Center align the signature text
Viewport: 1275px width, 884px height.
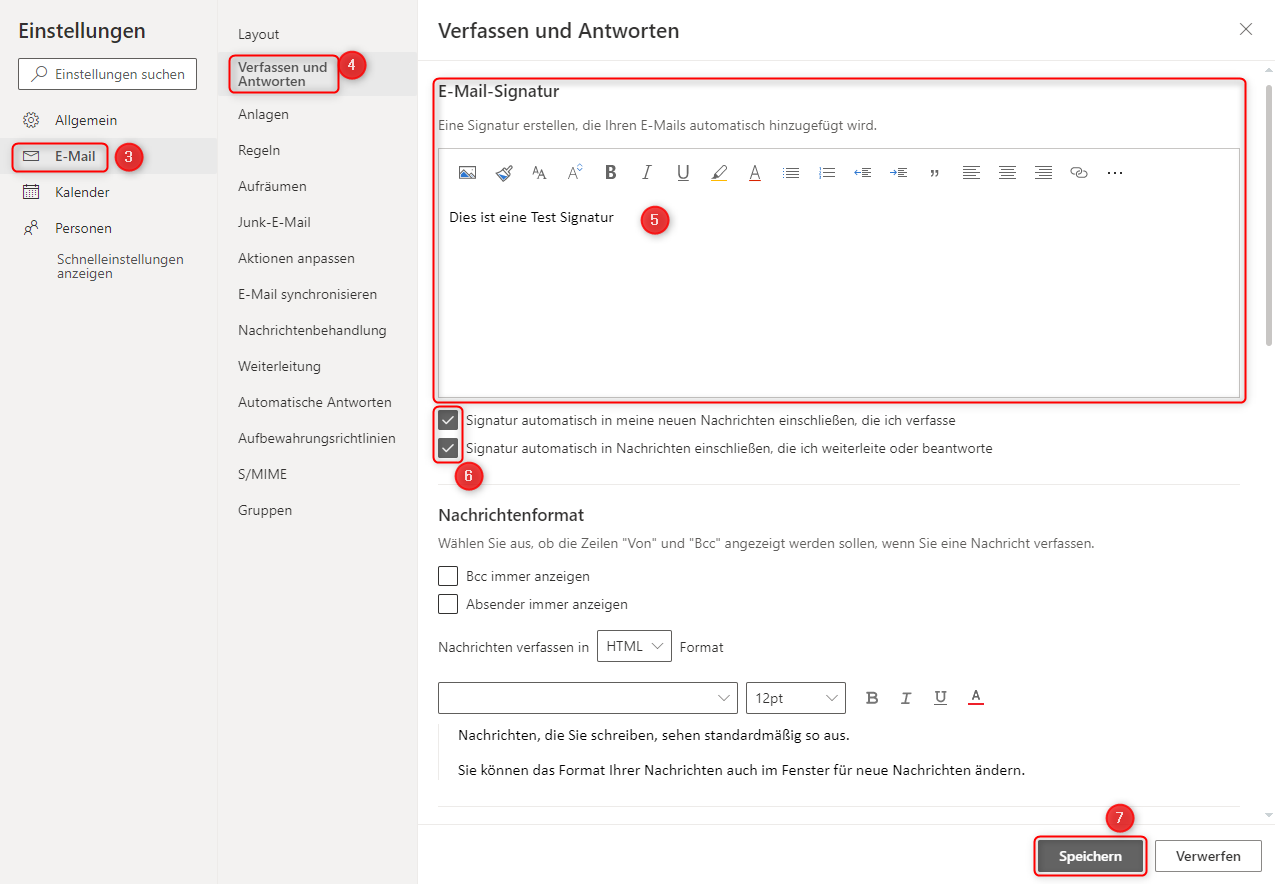tap(1007, 173)
